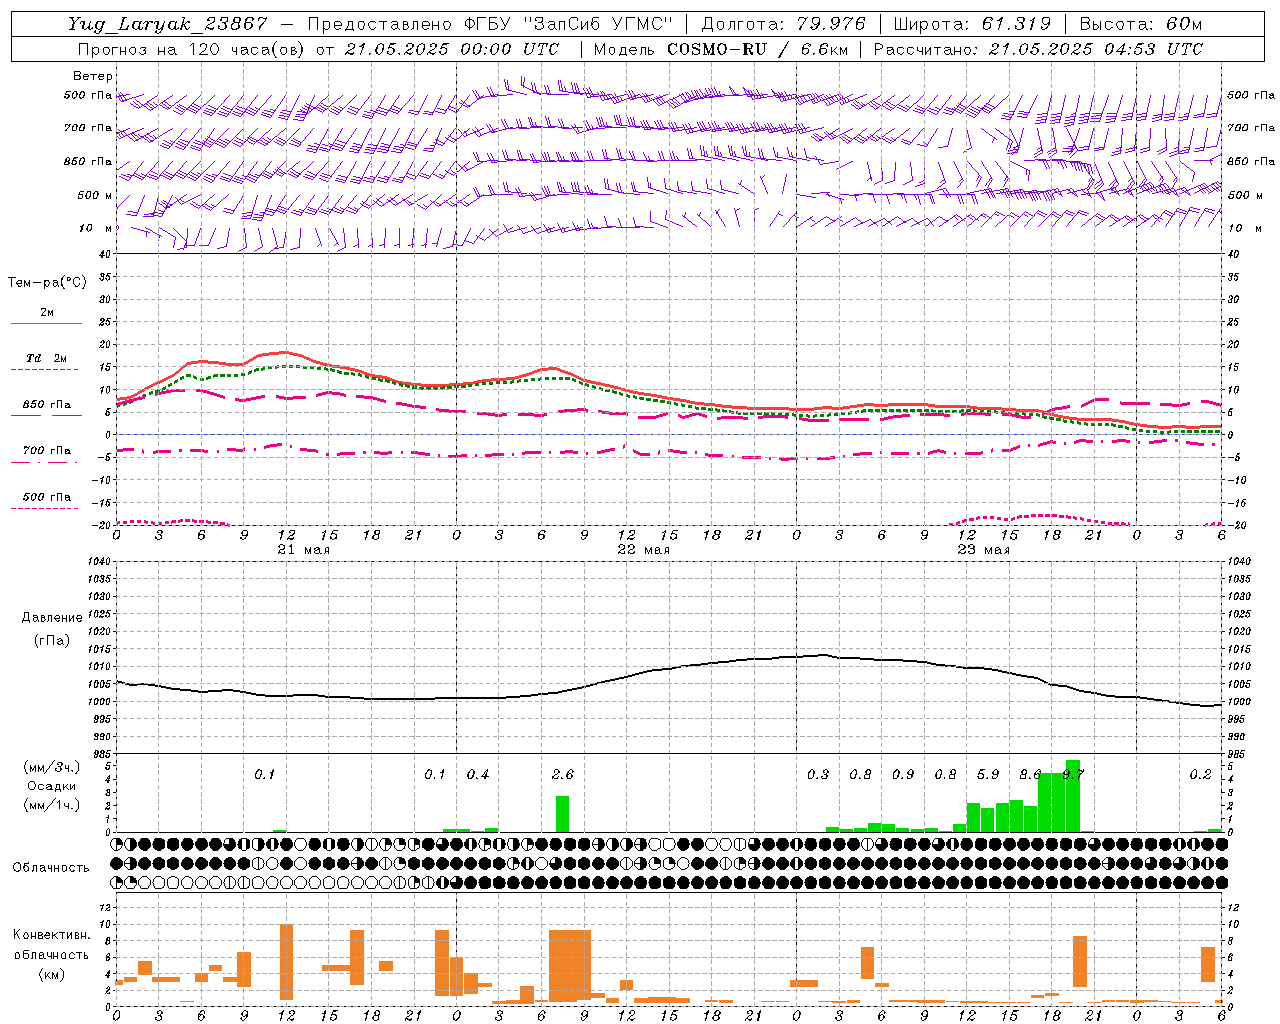Click the (мм/1ч.) units label

[x=52, y=805]
